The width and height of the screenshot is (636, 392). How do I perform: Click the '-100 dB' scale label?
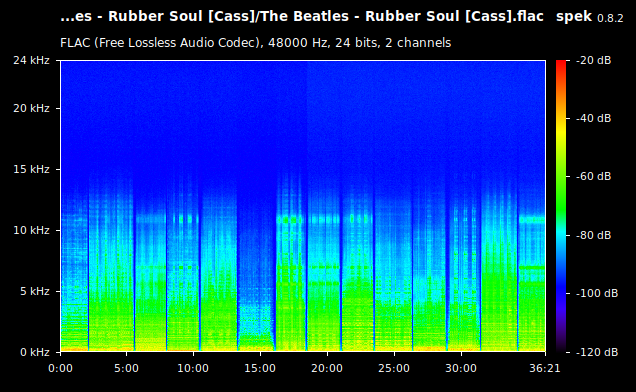(x=597, y=293)
